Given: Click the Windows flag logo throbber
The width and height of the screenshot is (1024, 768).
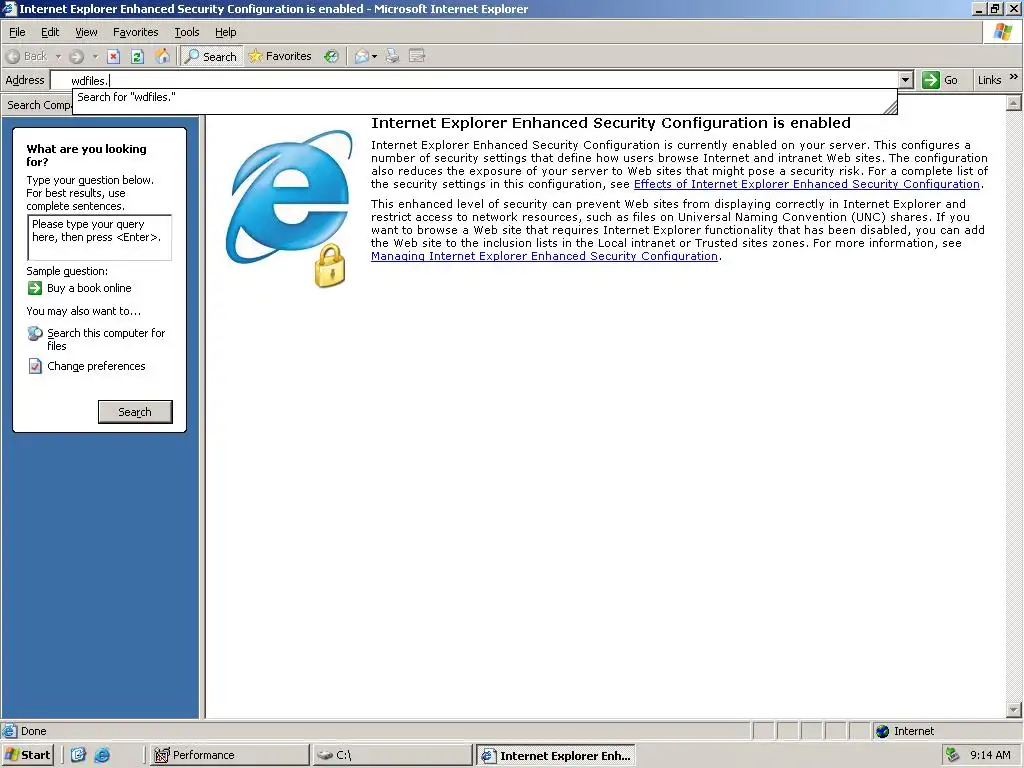Looking at the screenshot, I should pyautogui.click(x=1002, y=32).
